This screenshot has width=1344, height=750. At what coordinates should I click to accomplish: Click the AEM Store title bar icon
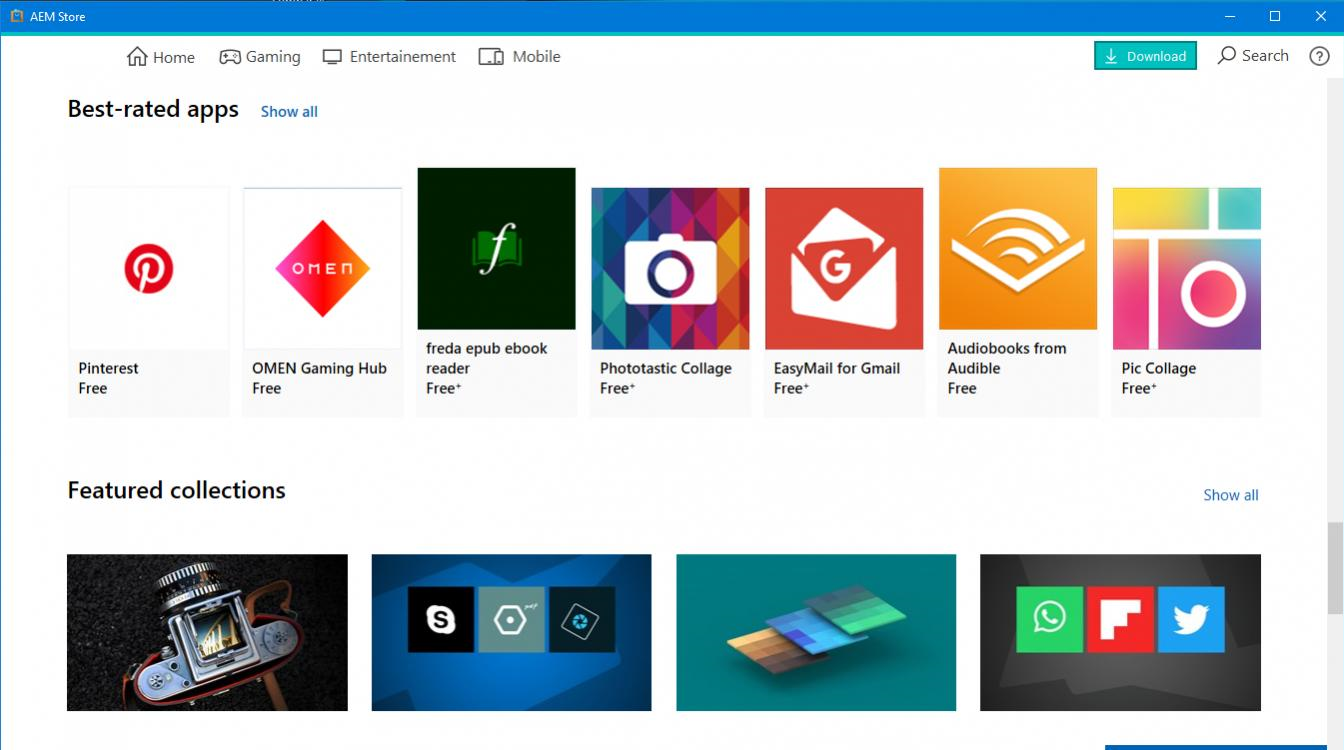(16, 16)
